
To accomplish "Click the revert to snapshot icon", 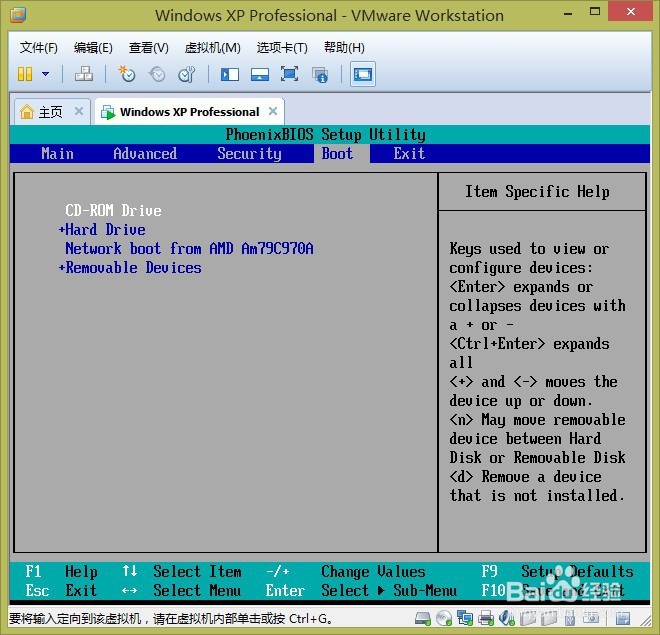I will pyautogui.click(x=157, y=74).
